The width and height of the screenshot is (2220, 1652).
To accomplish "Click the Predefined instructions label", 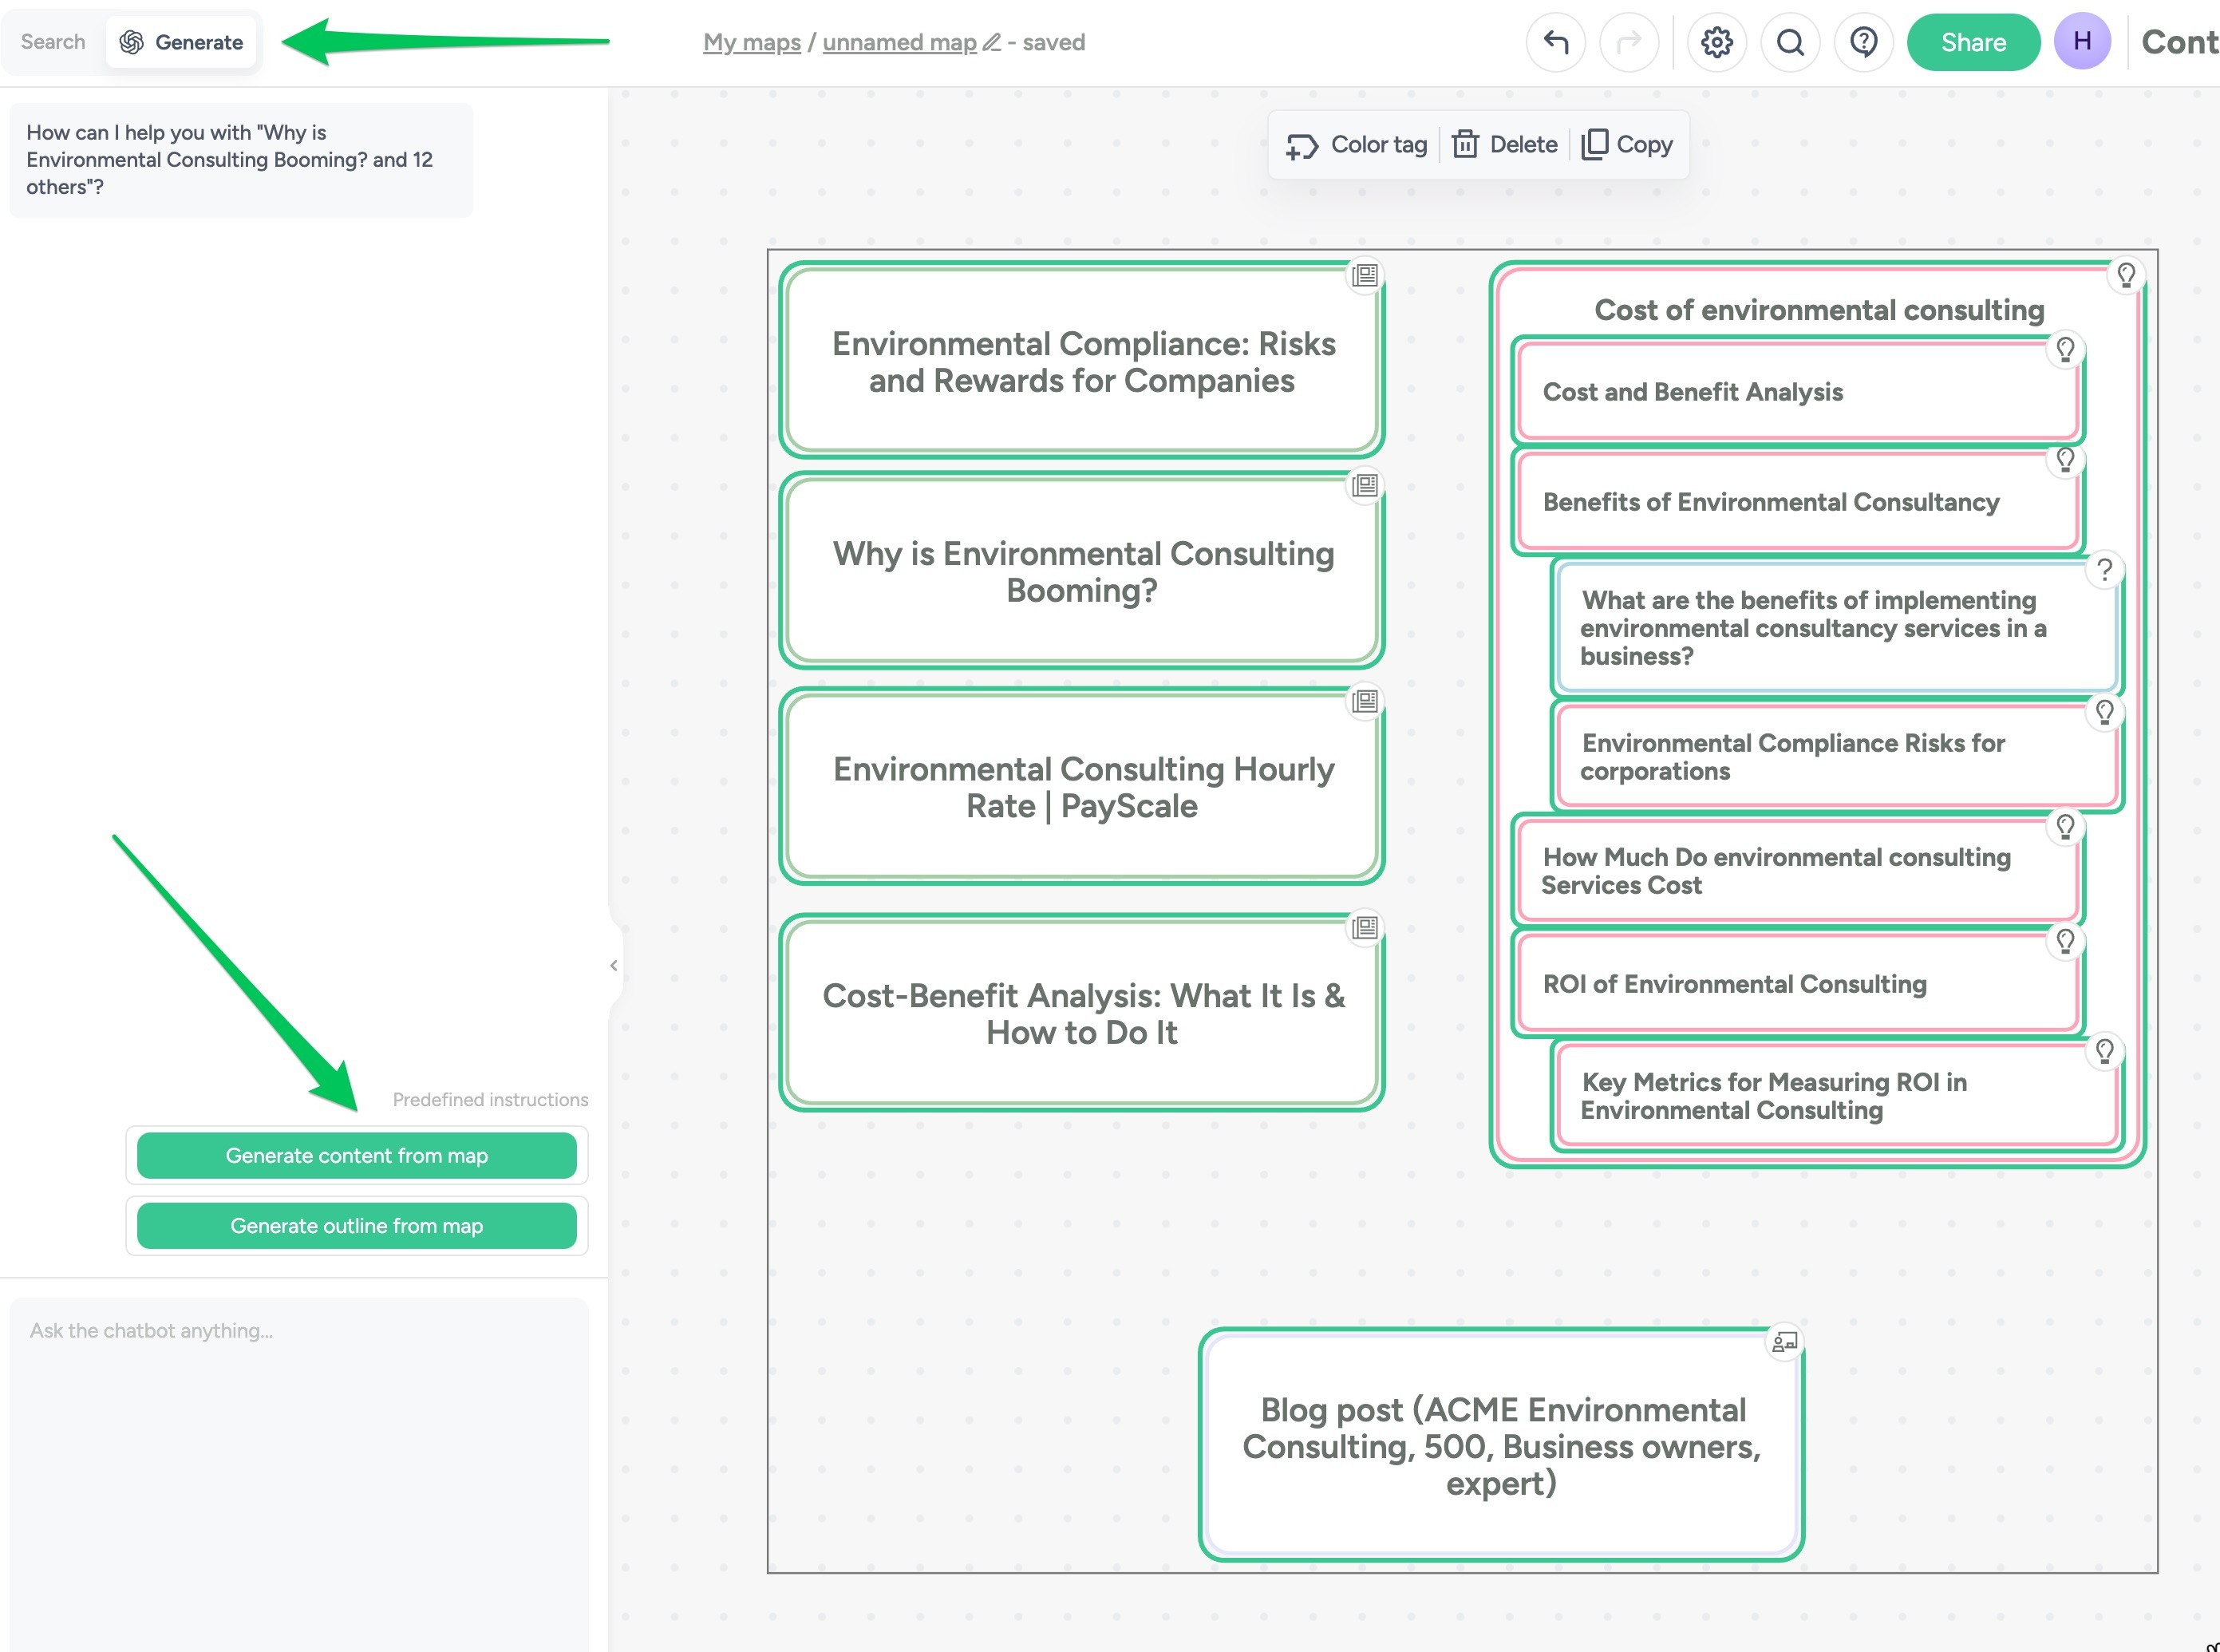I will pyautogui.click(x=490, y=1099).
